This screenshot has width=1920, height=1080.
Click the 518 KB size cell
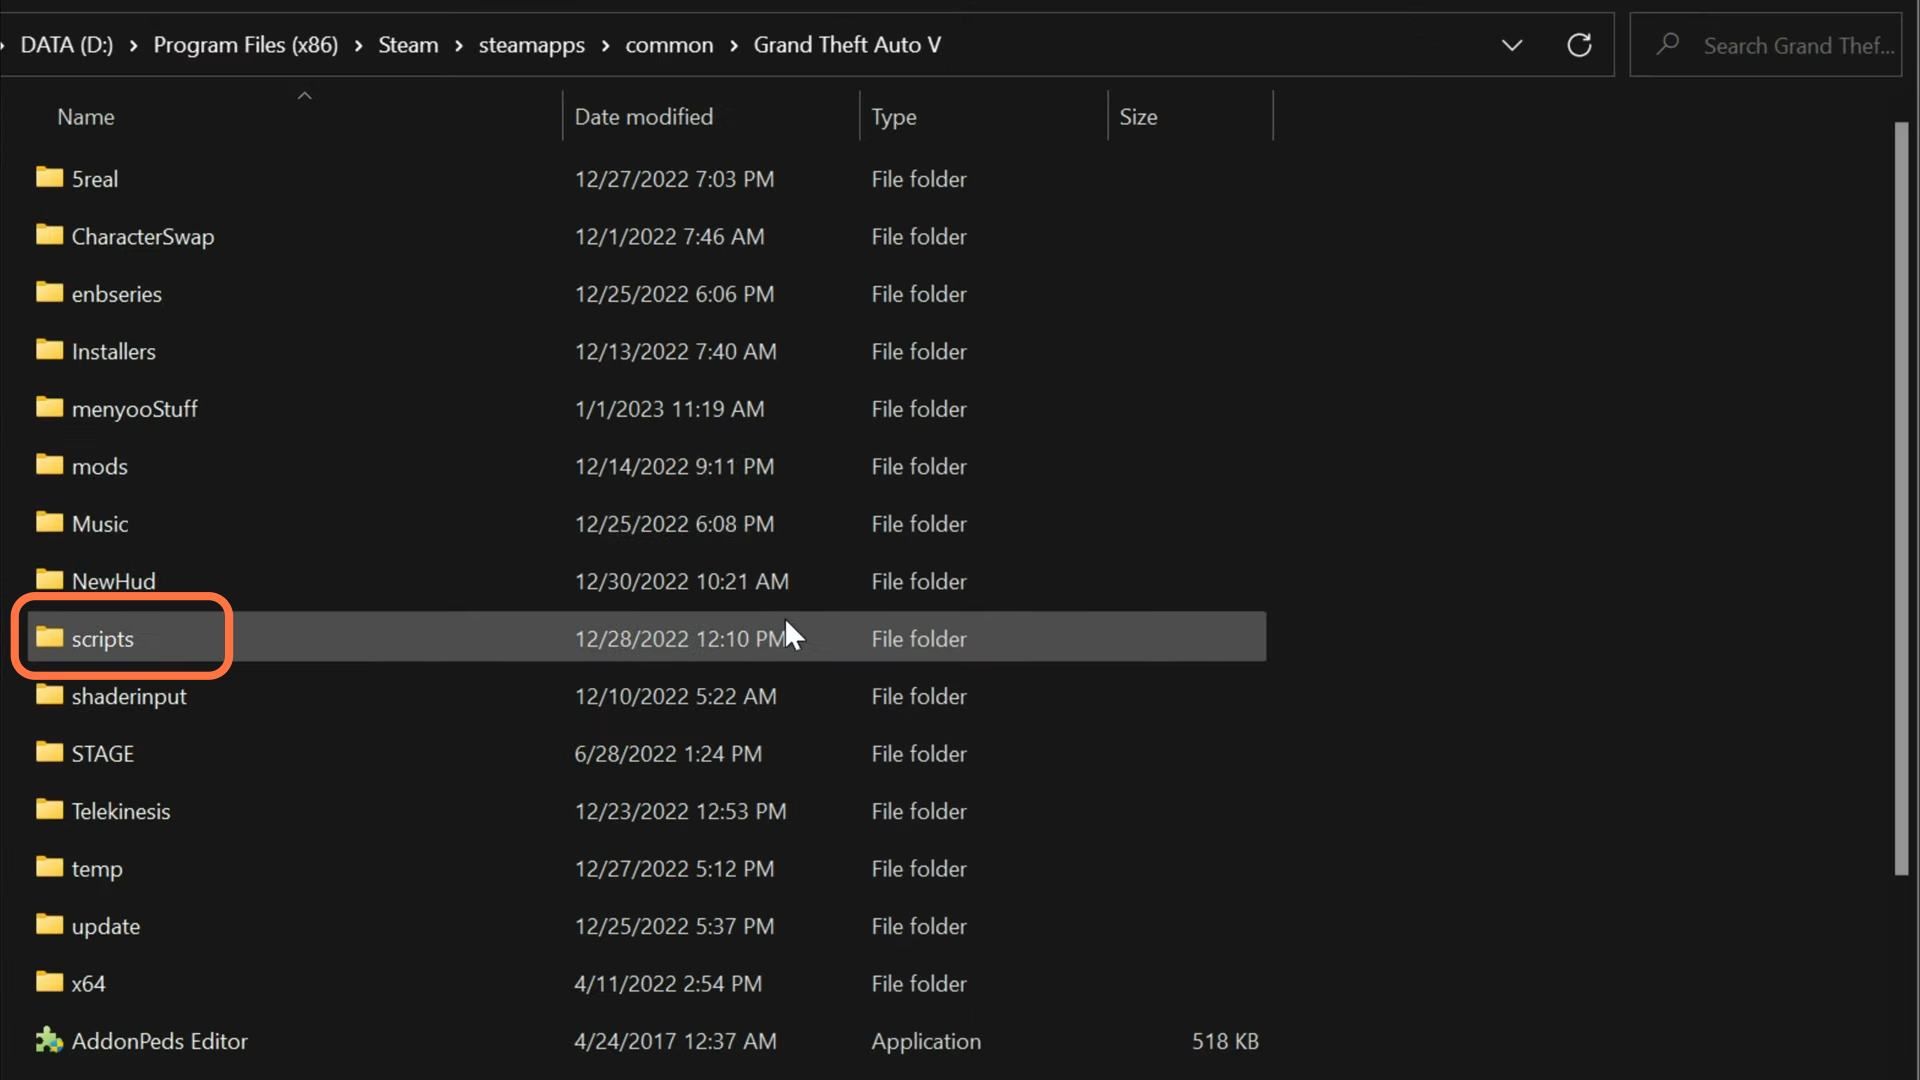coord(1225,1041)
